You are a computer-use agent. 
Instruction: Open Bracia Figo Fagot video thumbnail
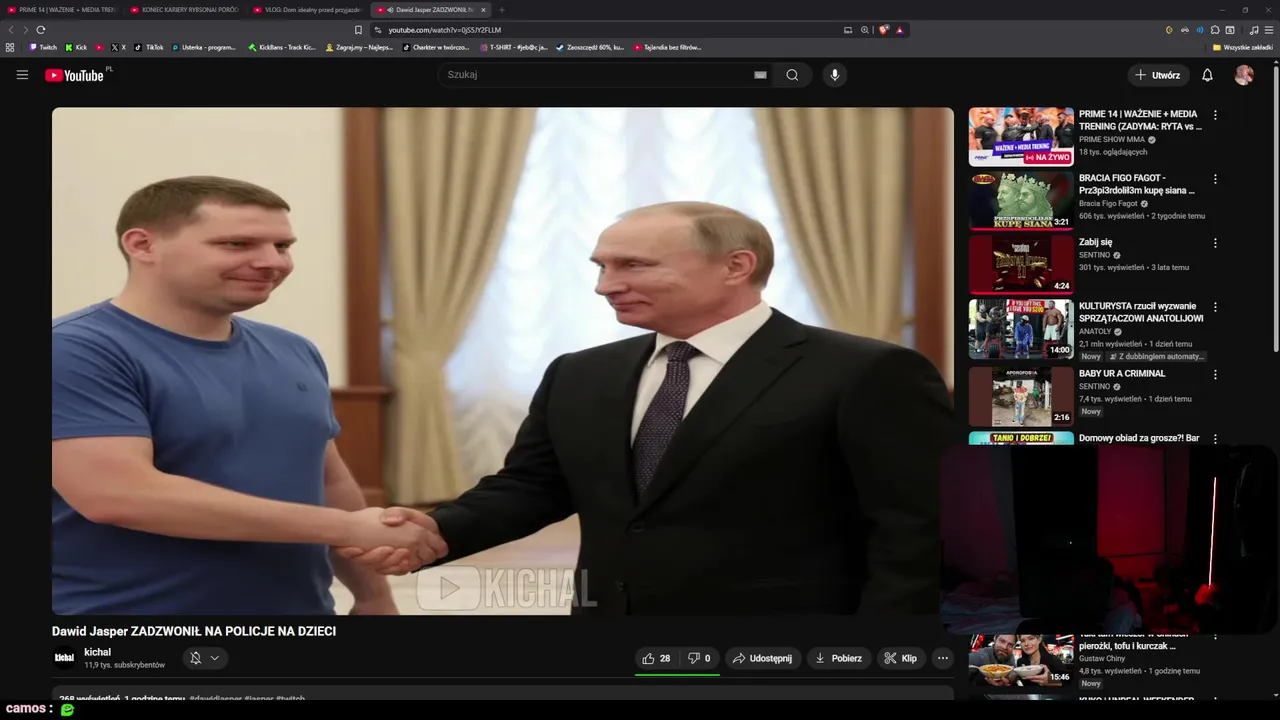1021,200
